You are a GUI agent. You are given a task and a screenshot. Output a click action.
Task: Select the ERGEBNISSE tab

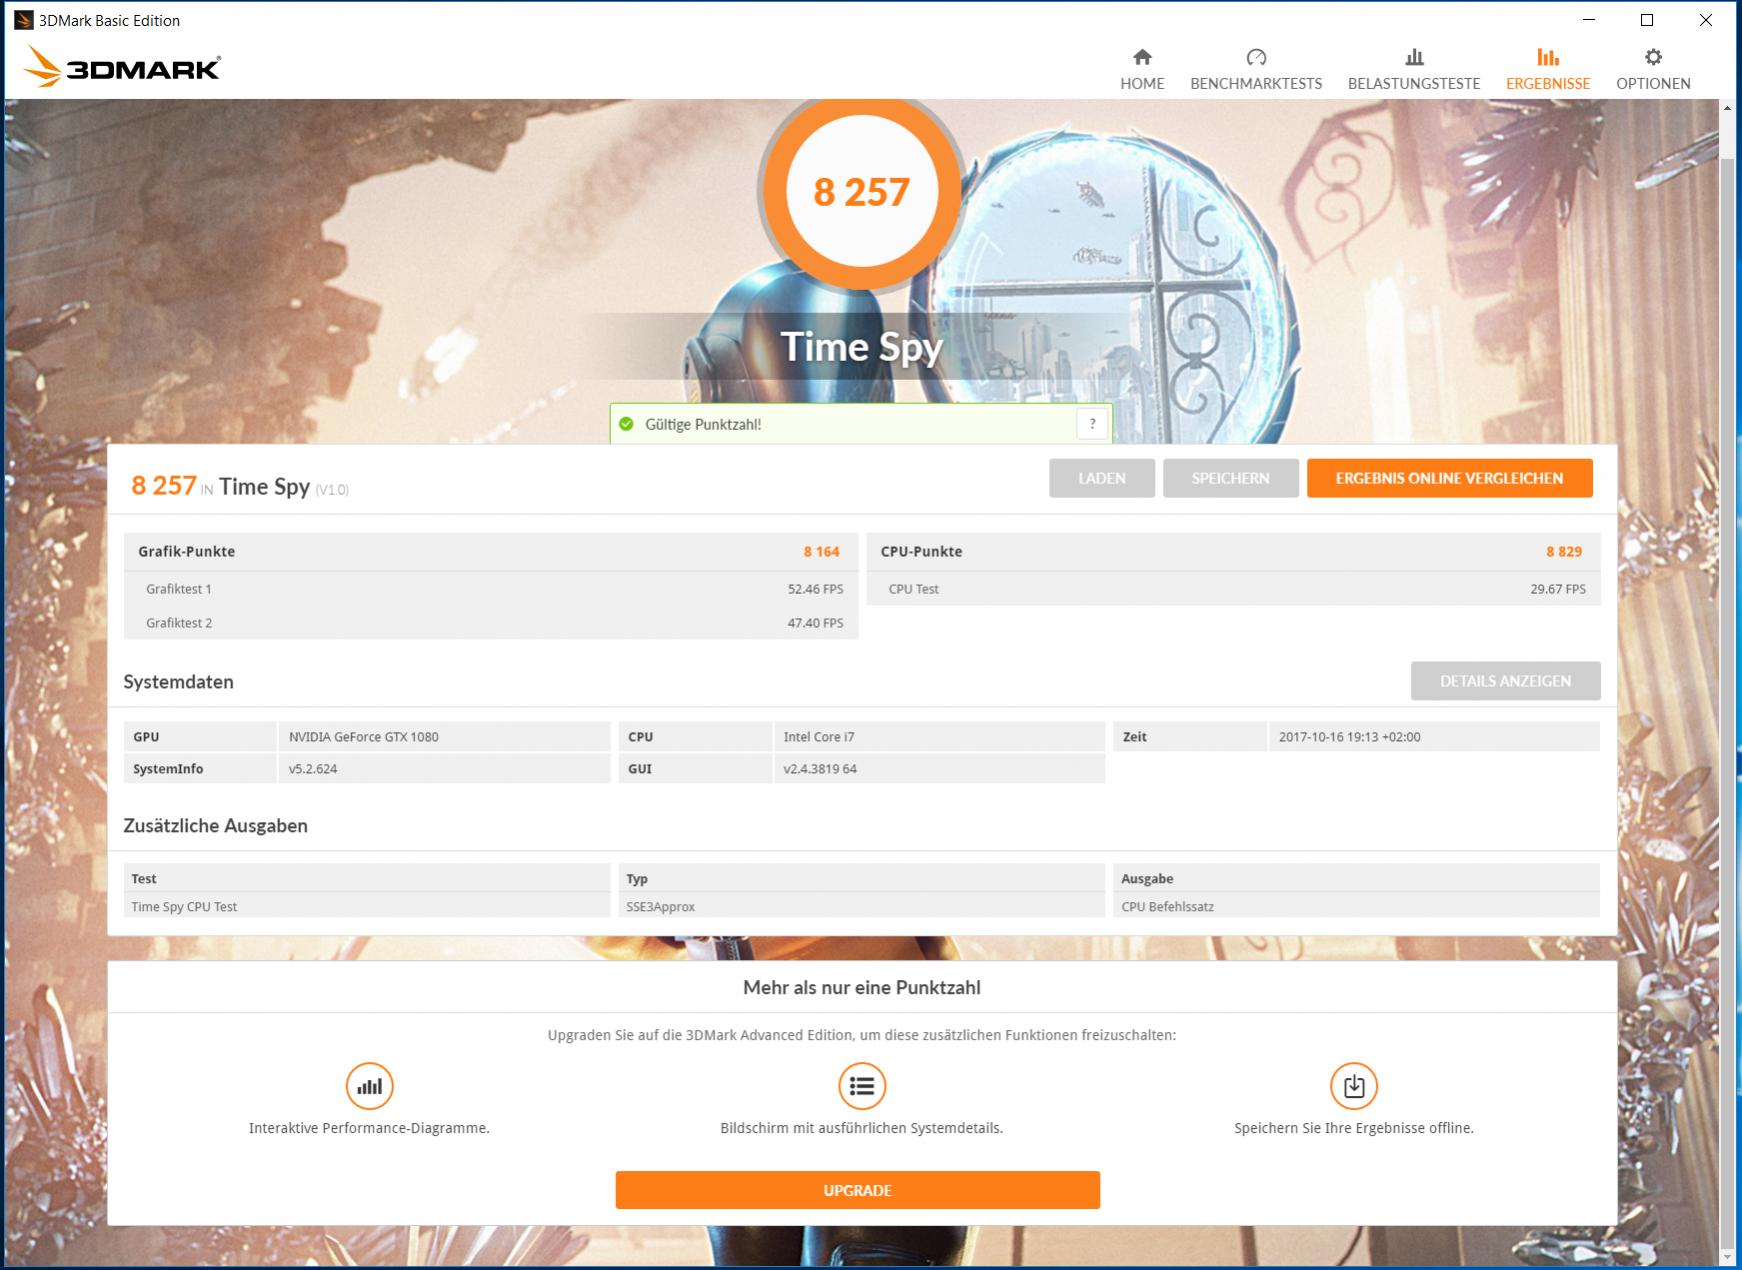click(1548, 69)
